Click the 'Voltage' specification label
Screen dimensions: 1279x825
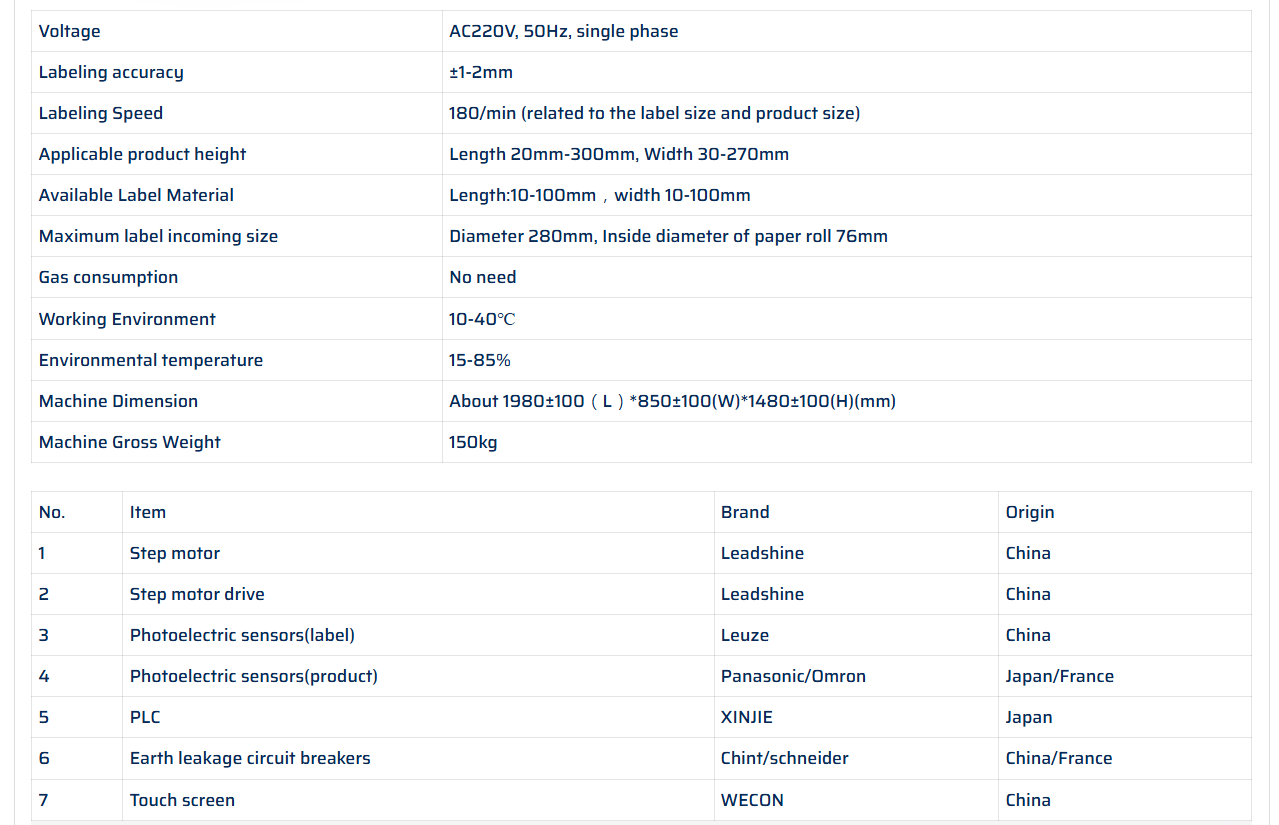[x=70, y=31]
